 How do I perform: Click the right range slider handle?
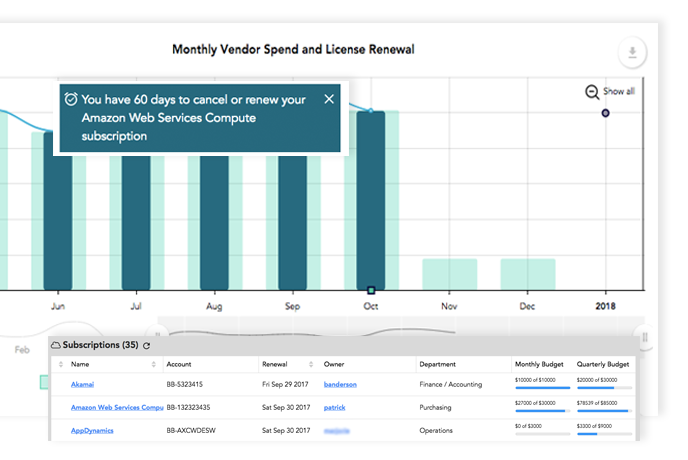point(645,337)
